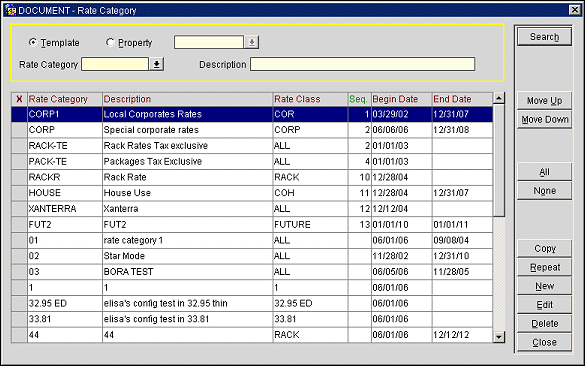The image size is (585, 366).
Task: Click the Move Down button
Action: (x=544, y=119)
